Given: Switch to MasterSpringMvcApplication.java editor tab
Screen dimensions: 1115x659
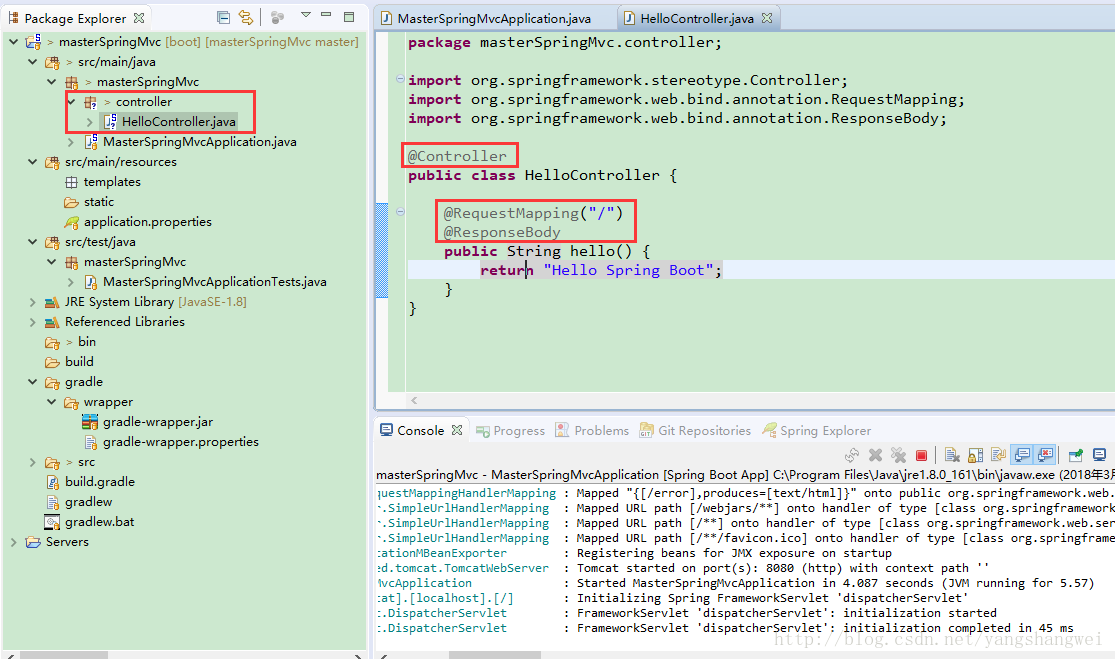Looking at the screenshot, I should click(493, 18).
